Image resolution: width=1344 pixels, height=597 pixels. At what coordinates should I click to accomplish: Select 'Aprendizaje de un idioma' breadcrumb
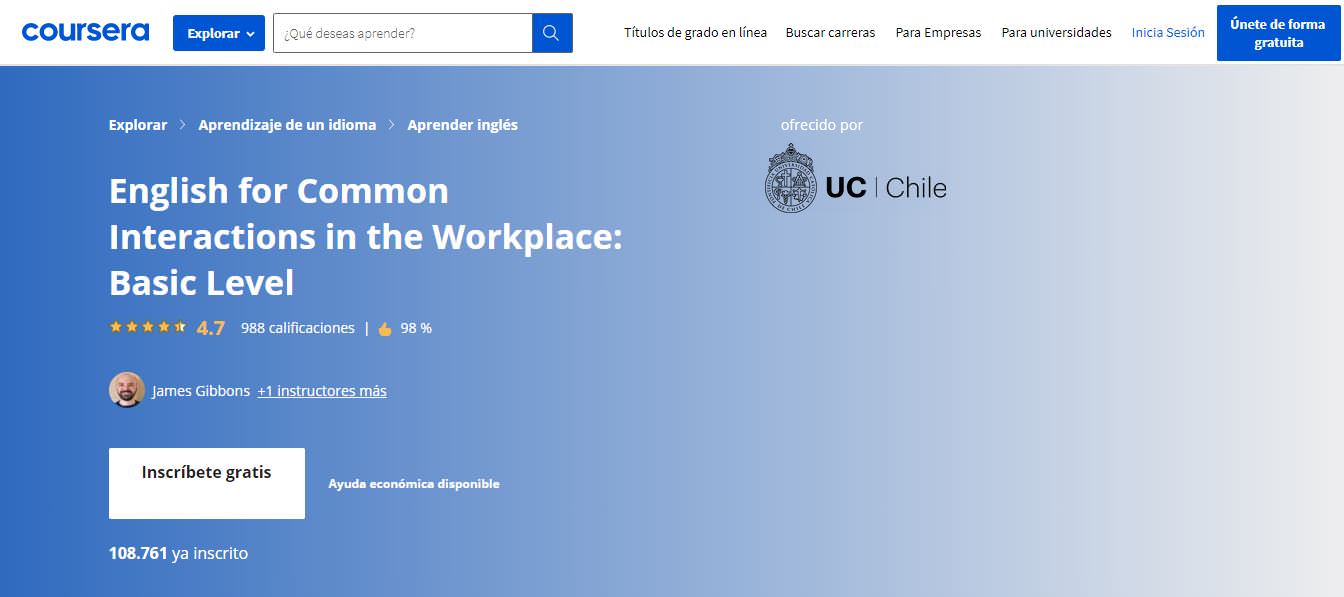coord(287,125)
